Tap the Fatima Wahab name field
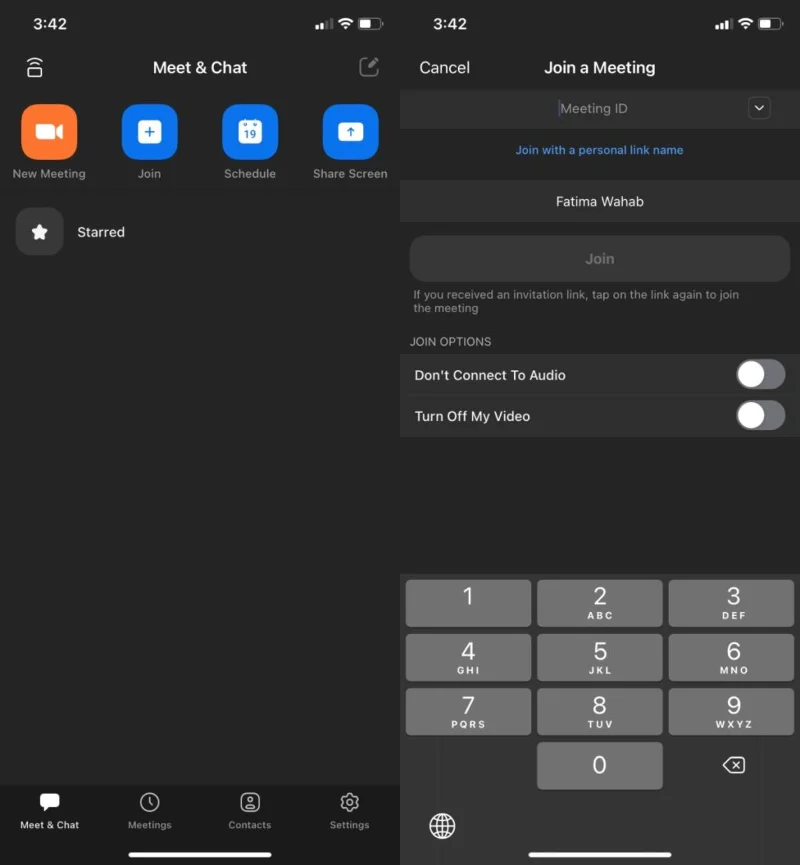This screenshot has width=800, height=865. (x=600, y=201)
